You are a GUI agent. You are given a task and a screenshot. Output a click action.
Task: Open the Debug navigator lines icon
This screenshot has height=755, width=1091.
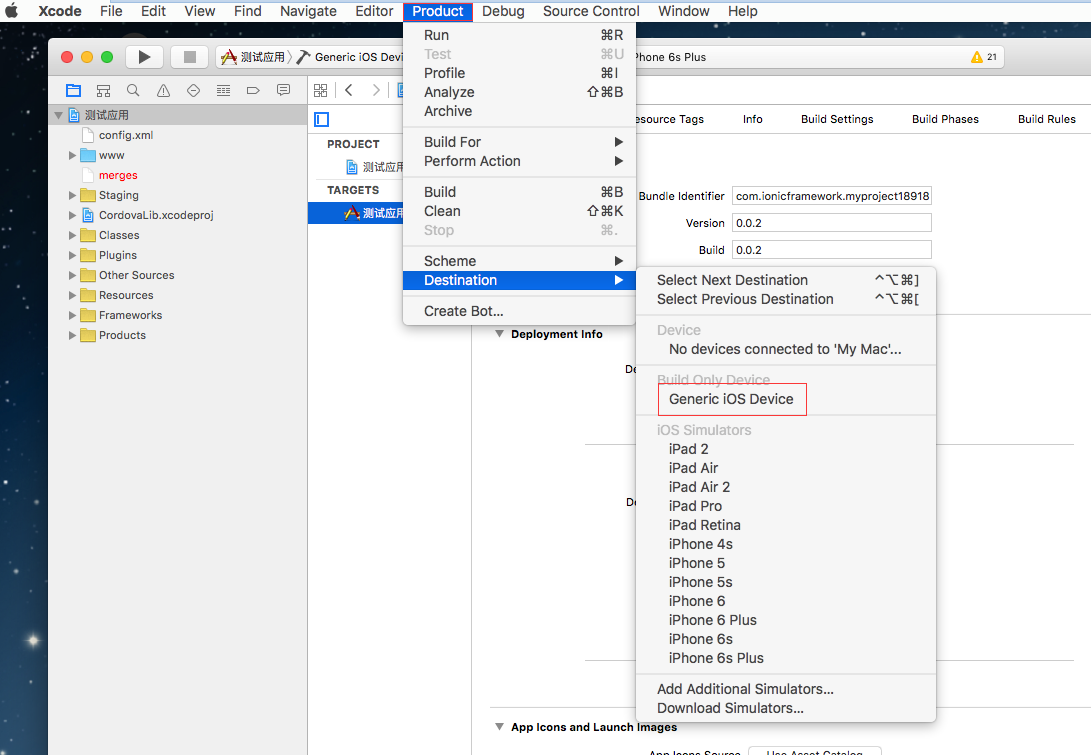click(223, 90)
